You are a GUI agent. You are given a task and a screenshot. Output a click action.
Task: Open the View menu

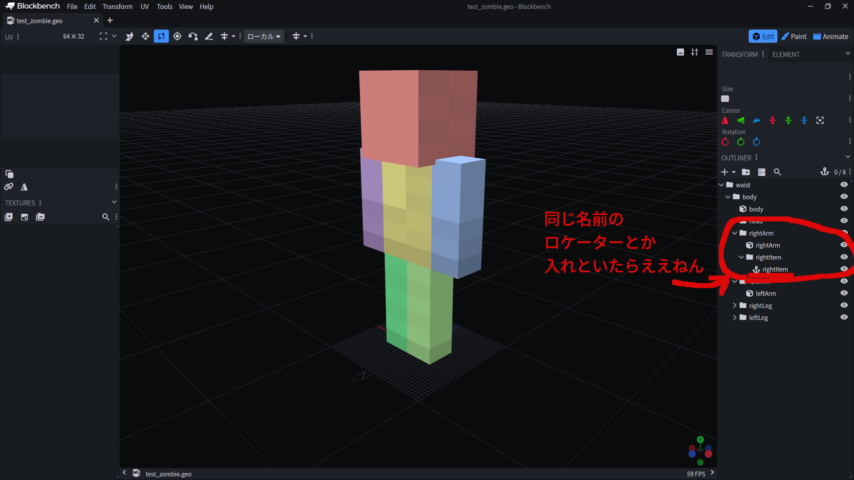(186, 7)
